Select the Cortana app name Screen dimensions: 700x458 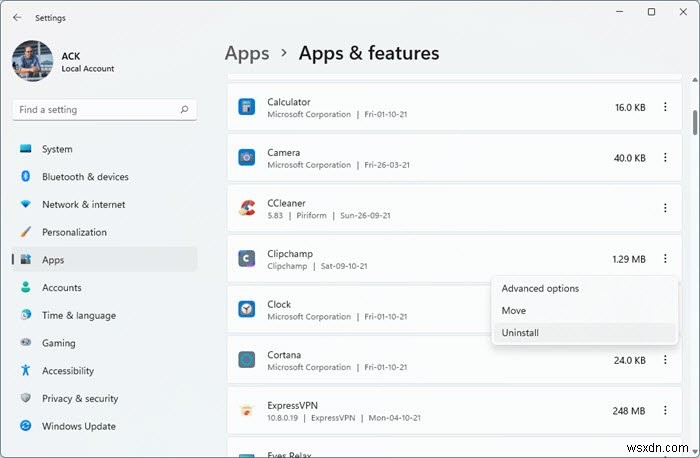tap(284, 355)
